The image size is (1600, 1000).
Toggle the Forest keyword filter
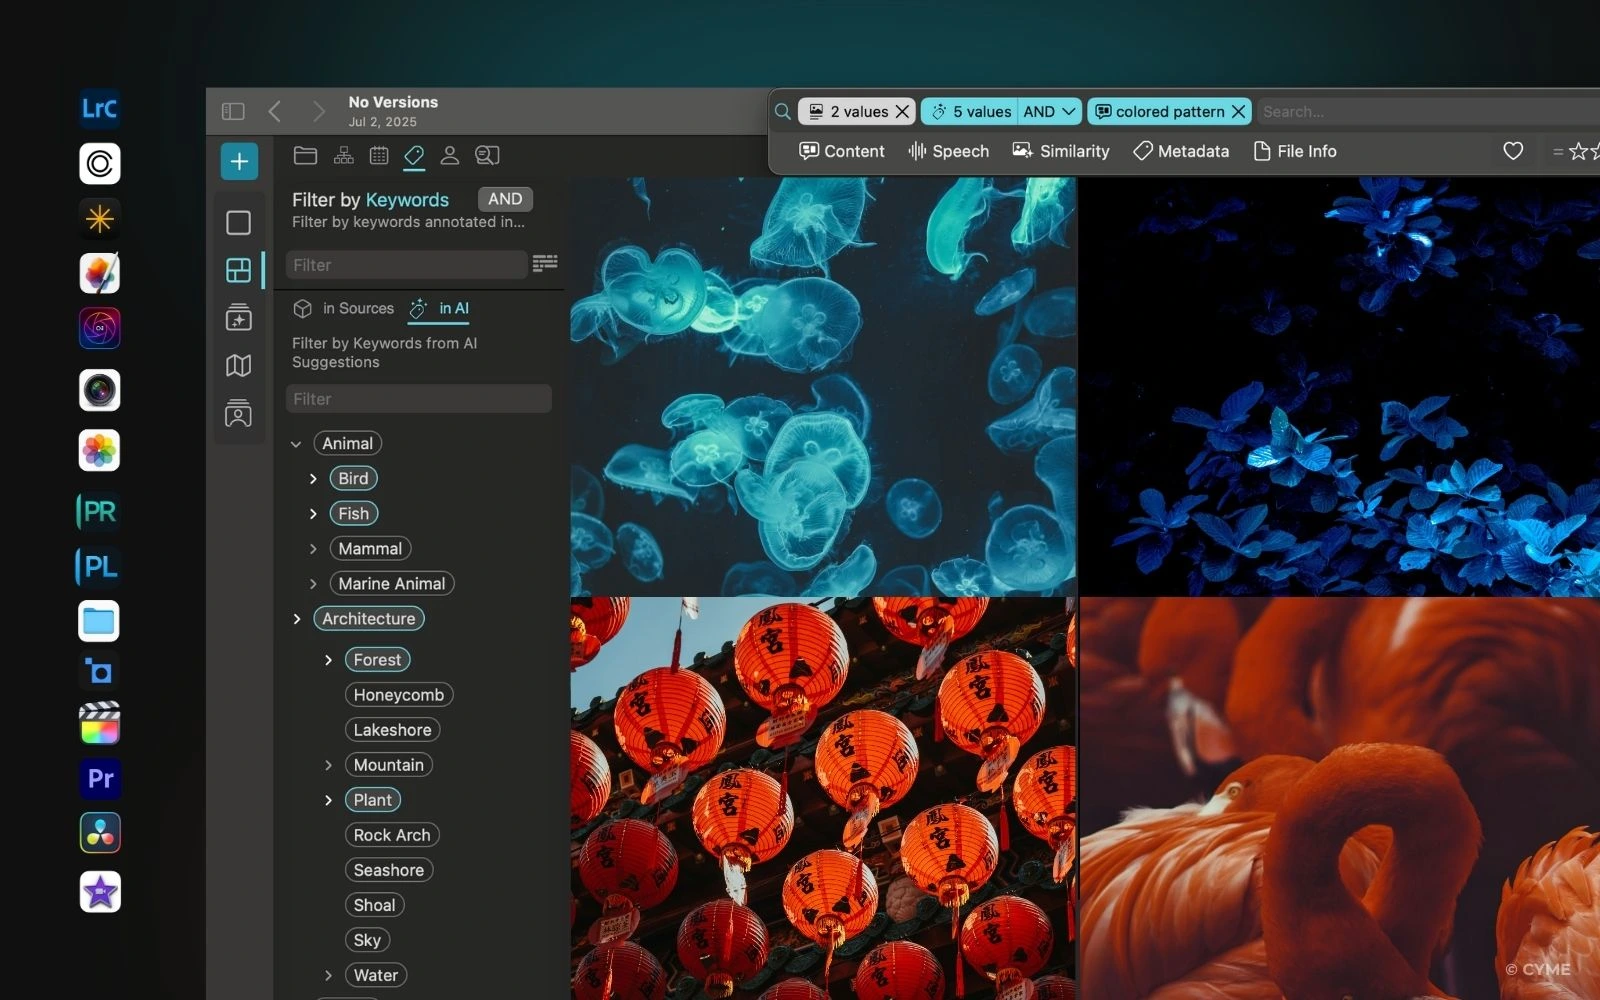tap(377, 660)
